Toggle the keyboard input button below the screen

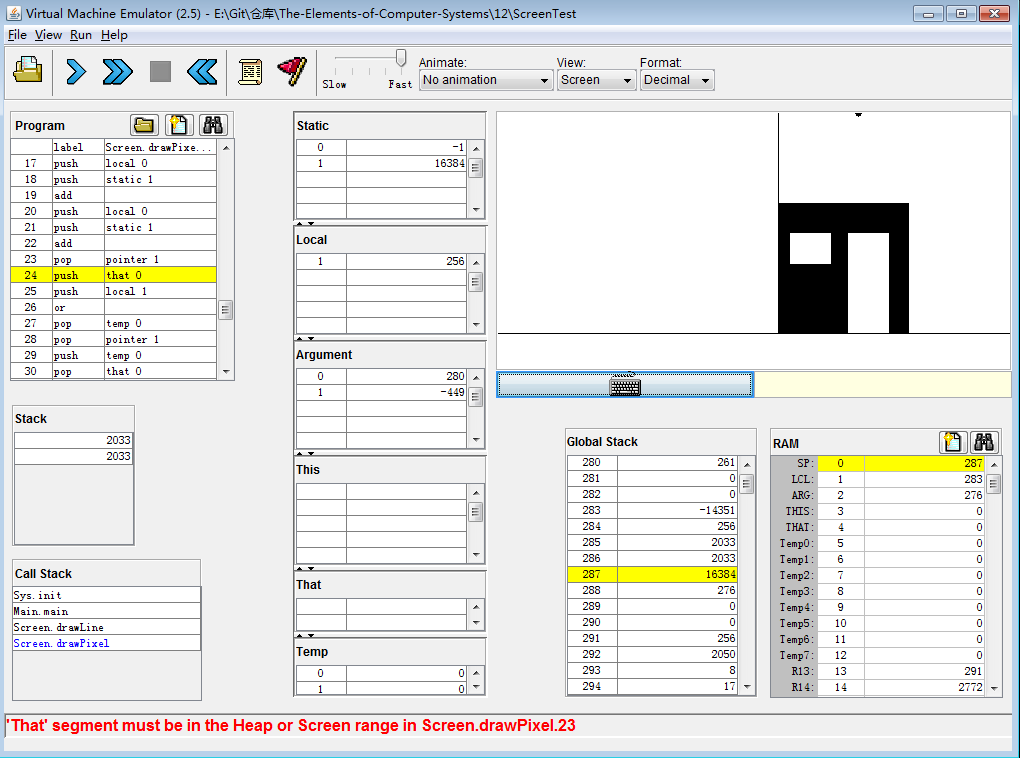click(x=625, y=385)
